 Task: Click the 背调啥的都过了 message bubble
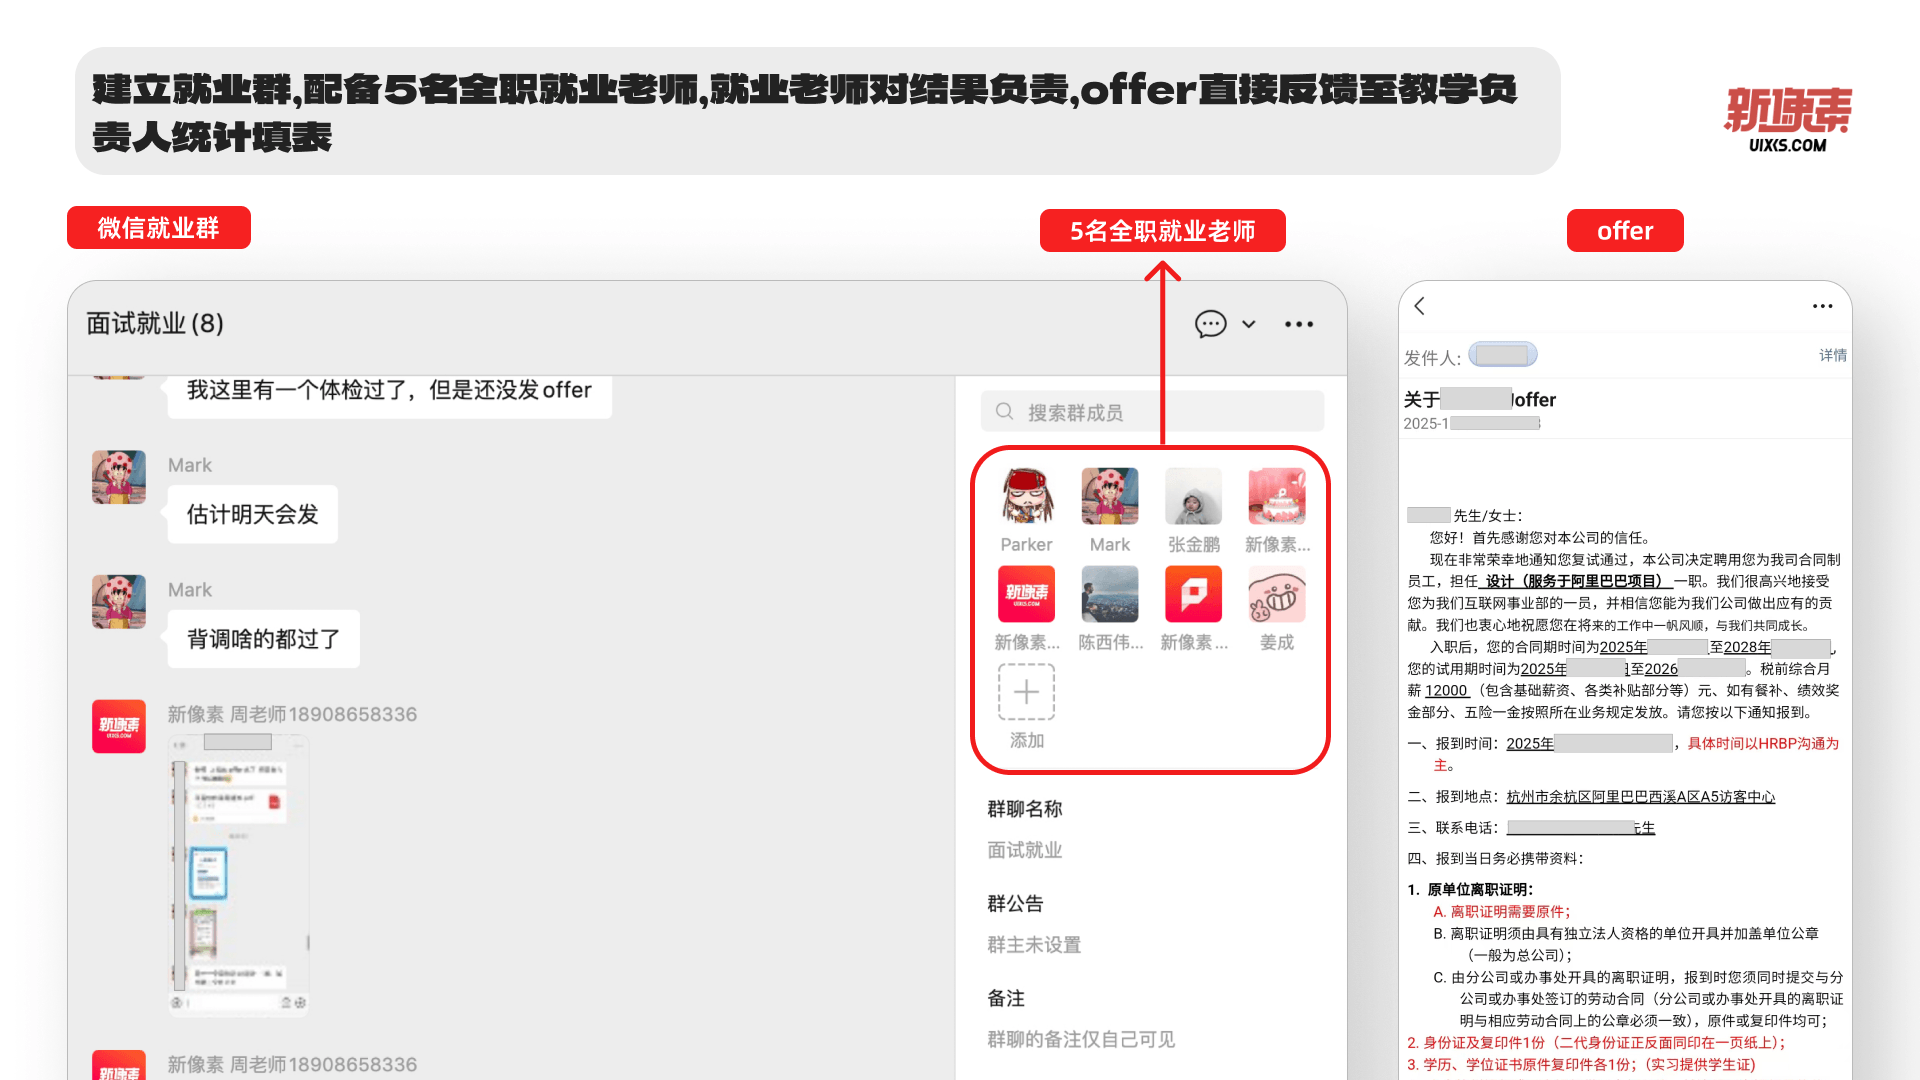click(263, 639)
